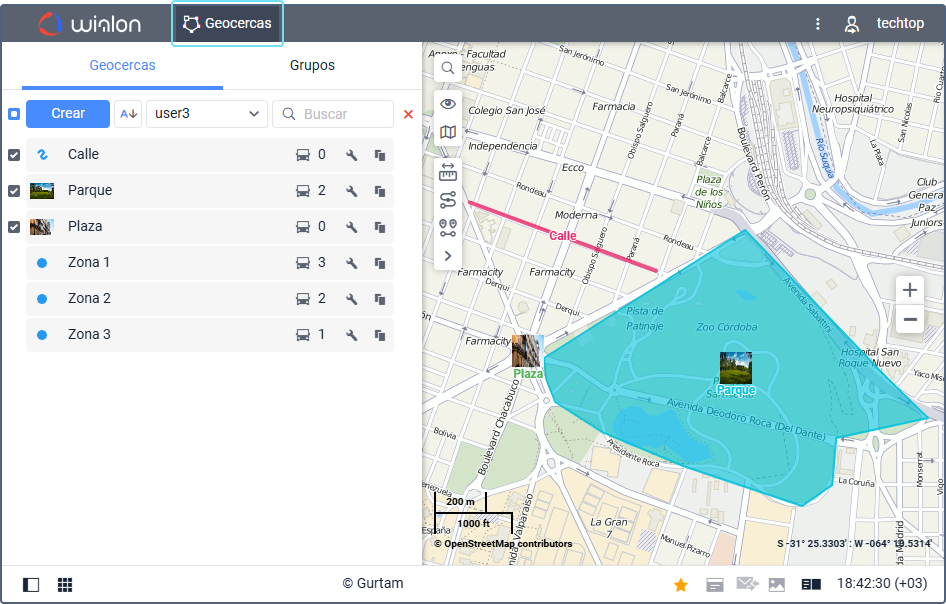946x604 pixels.
Task: Click the apps grid icon in bottom bar
Action: tap(65, 584)
